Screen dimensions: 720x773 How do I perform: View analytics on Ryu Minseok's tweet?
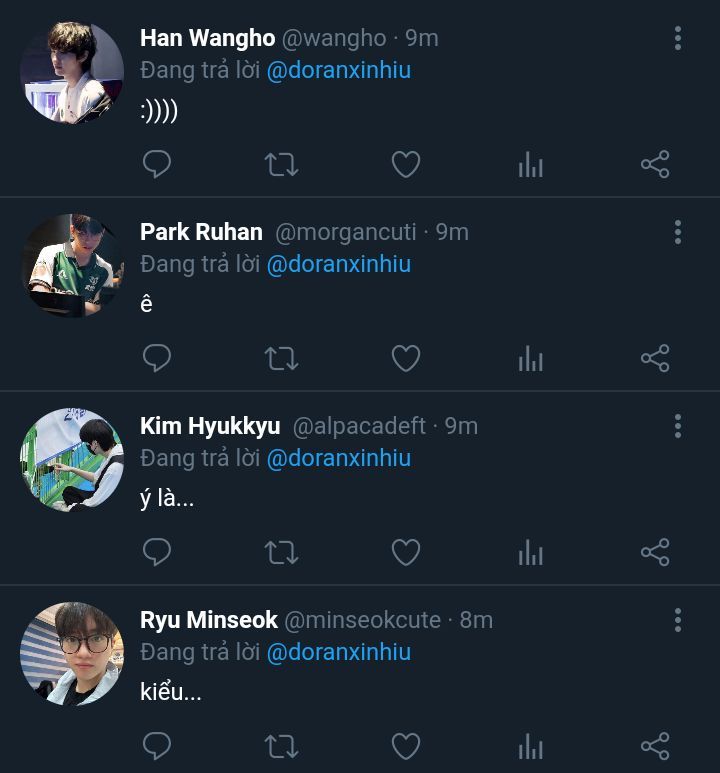click(531, 746)
